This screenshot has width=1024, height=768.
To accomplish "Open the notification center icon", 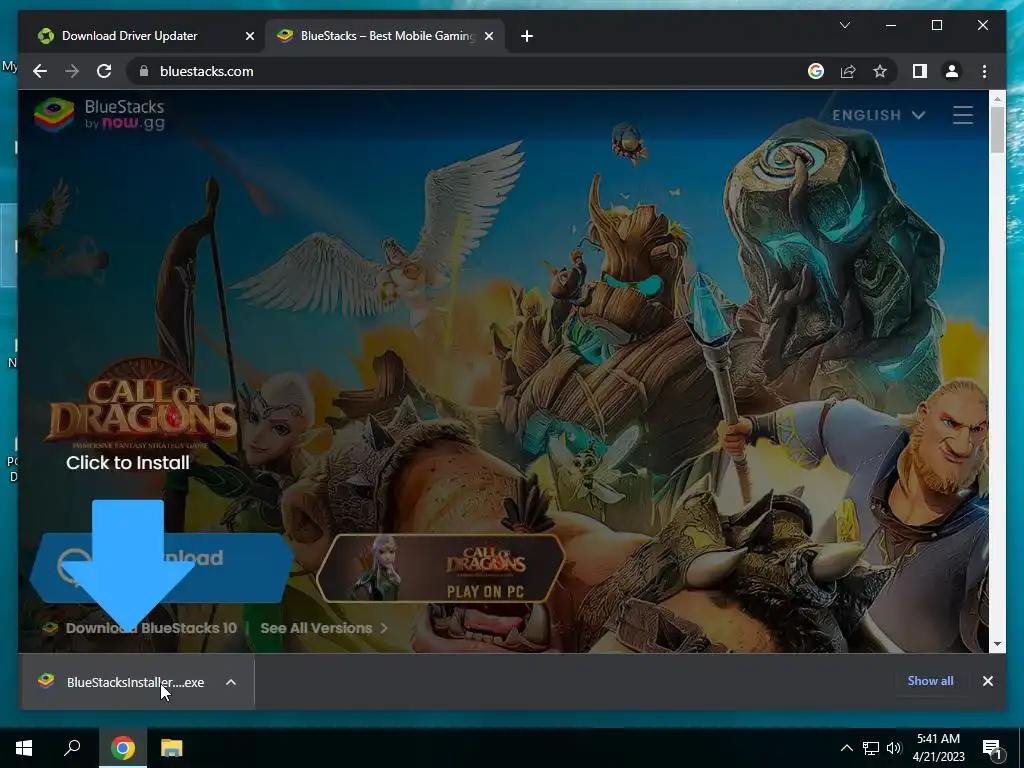I will [992, 749].
